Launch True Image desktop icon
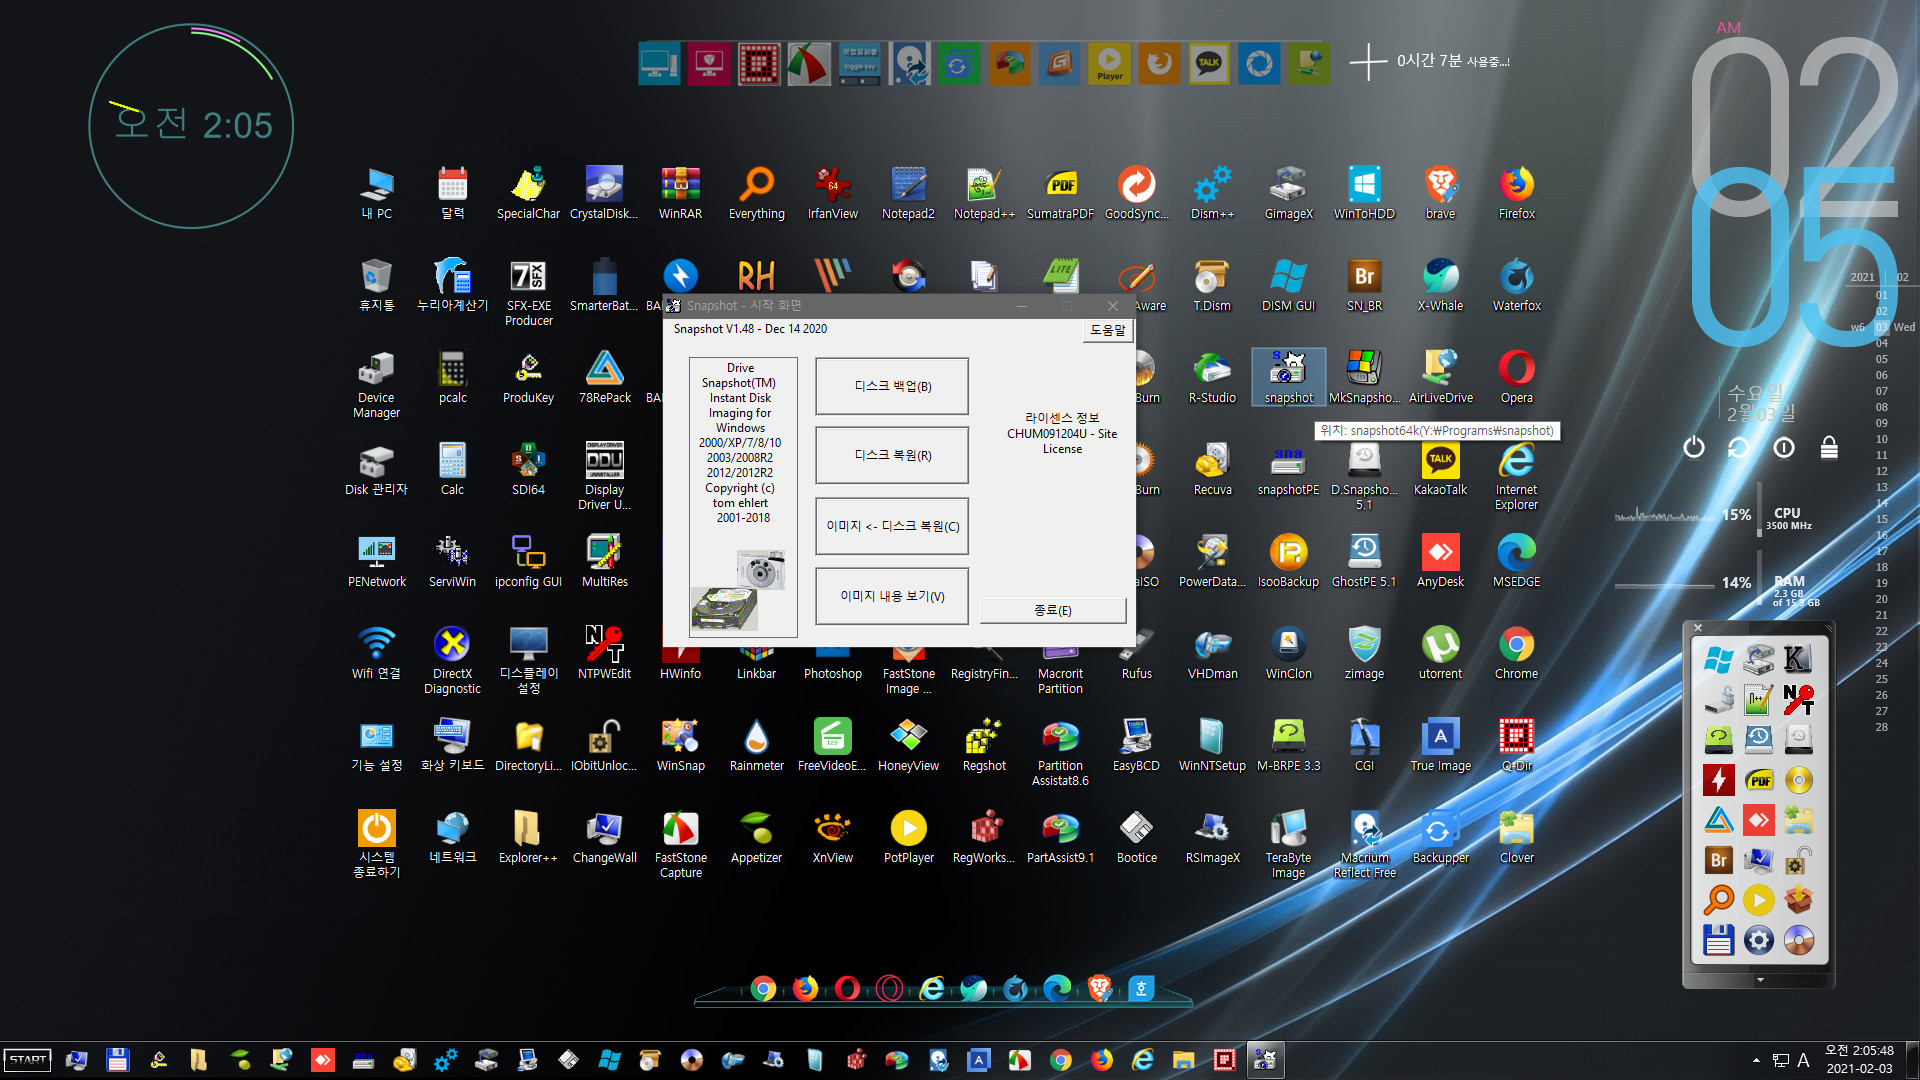This screenshot has height=1080, width=1920. click(1440, 745)
